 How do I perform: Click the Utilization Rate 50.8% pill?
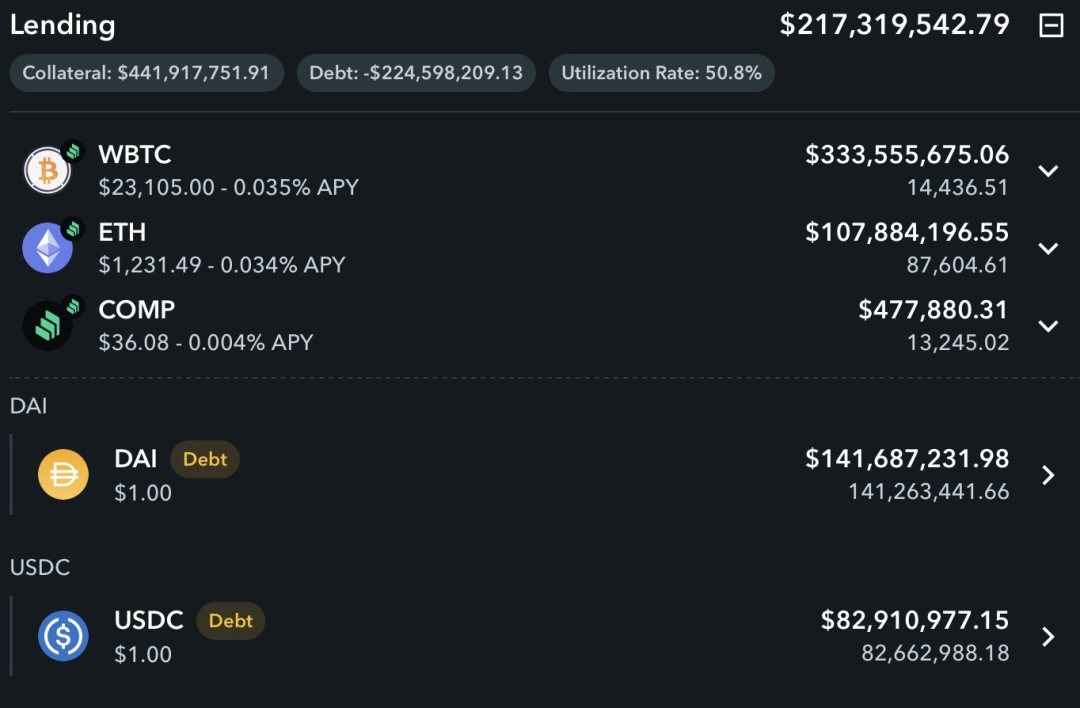point(661,73)
